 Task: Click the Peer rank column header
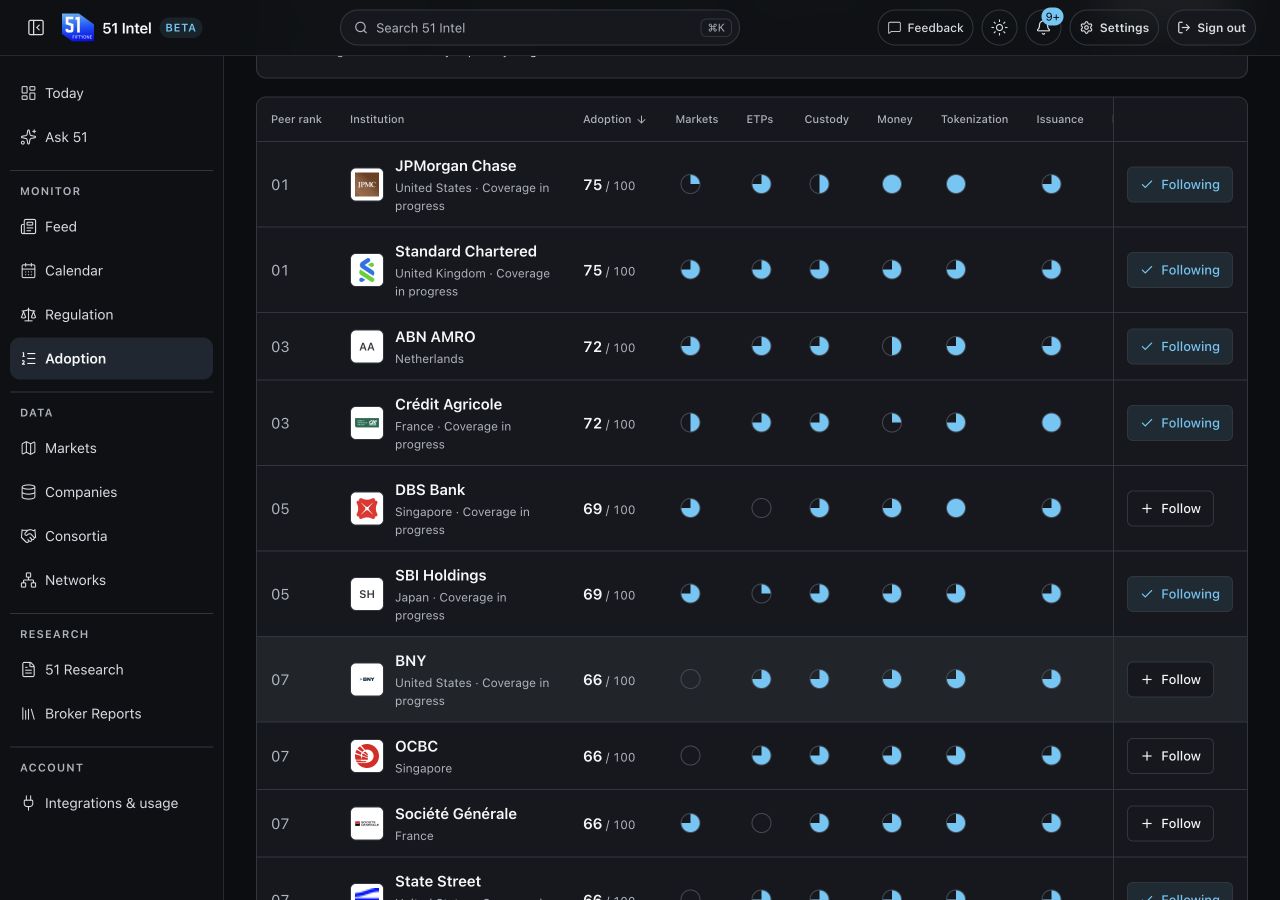[296, 119]
